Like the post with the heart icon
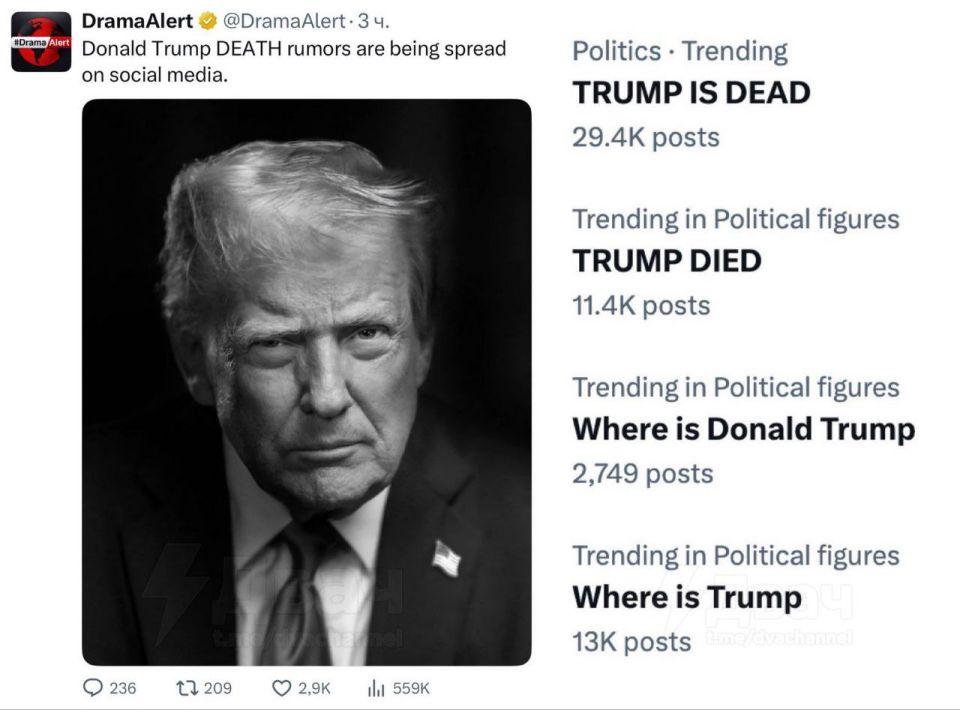Viewport: 960px width, 710px height. [x=281, y=688]
